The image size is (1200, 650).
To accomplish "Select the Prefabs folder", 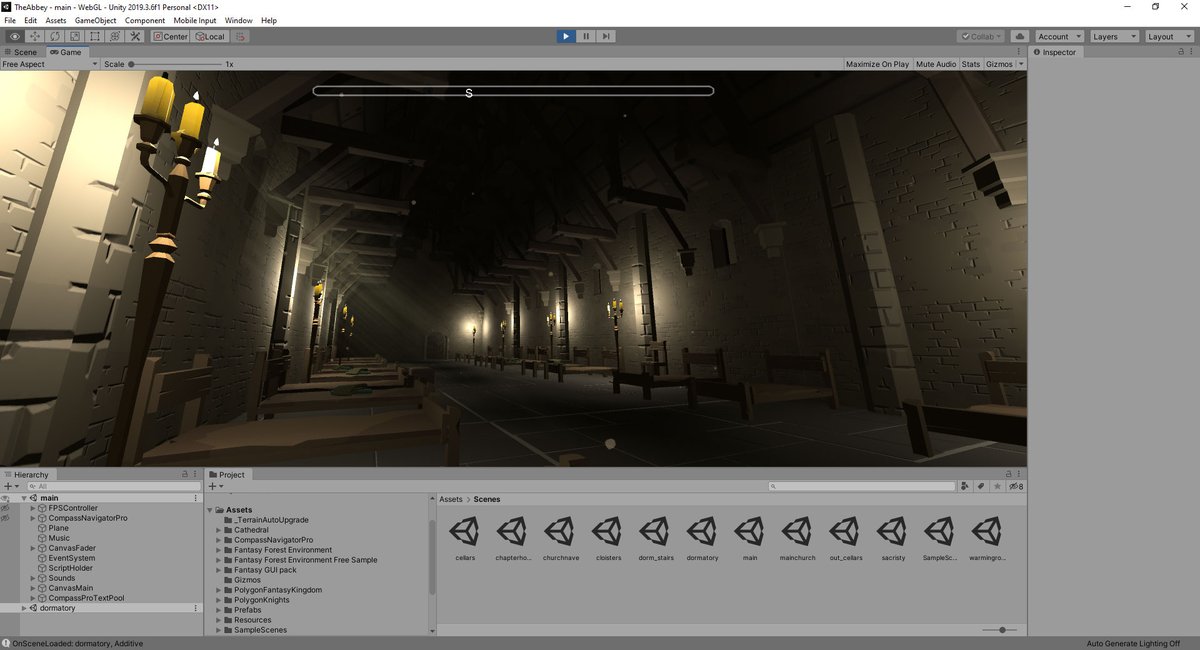I will [x=247, y=610].
